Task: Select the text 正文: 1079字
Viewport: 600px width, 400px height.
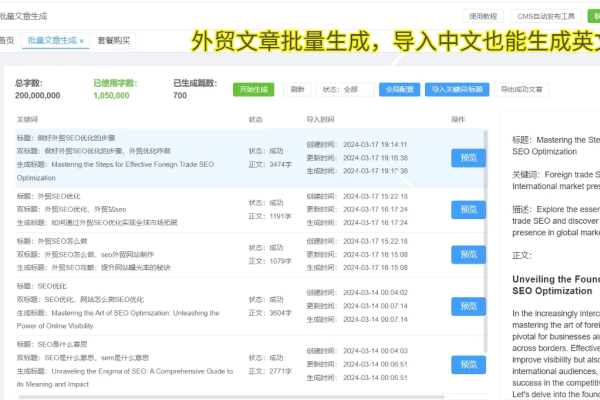Action: tap(270, 261)
